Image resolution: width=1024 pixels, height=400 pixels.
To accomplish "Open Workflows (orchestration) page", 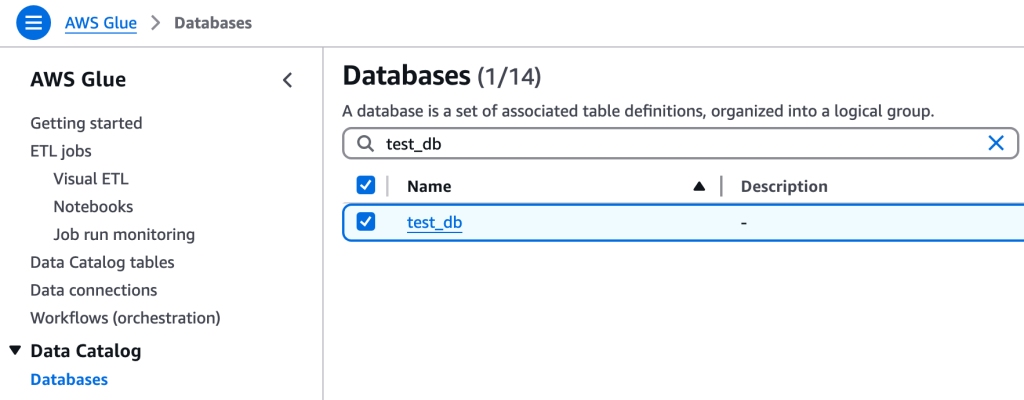I will coord(125,318).
